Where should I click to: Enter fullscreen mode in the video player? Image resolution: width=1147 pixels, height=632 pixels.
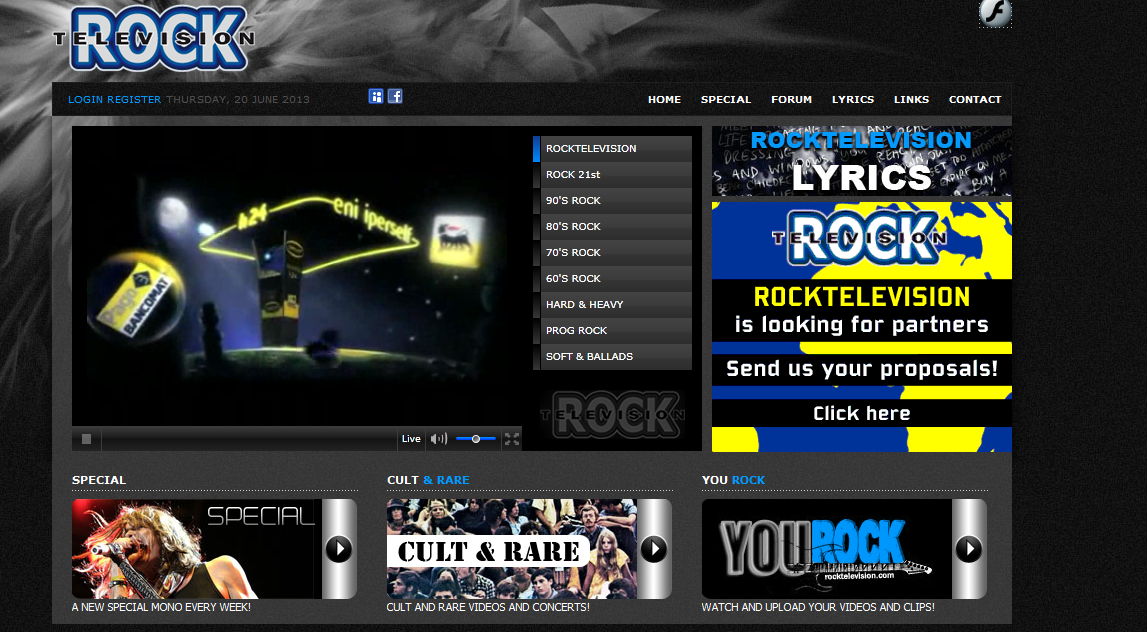(x=512, y=439)
